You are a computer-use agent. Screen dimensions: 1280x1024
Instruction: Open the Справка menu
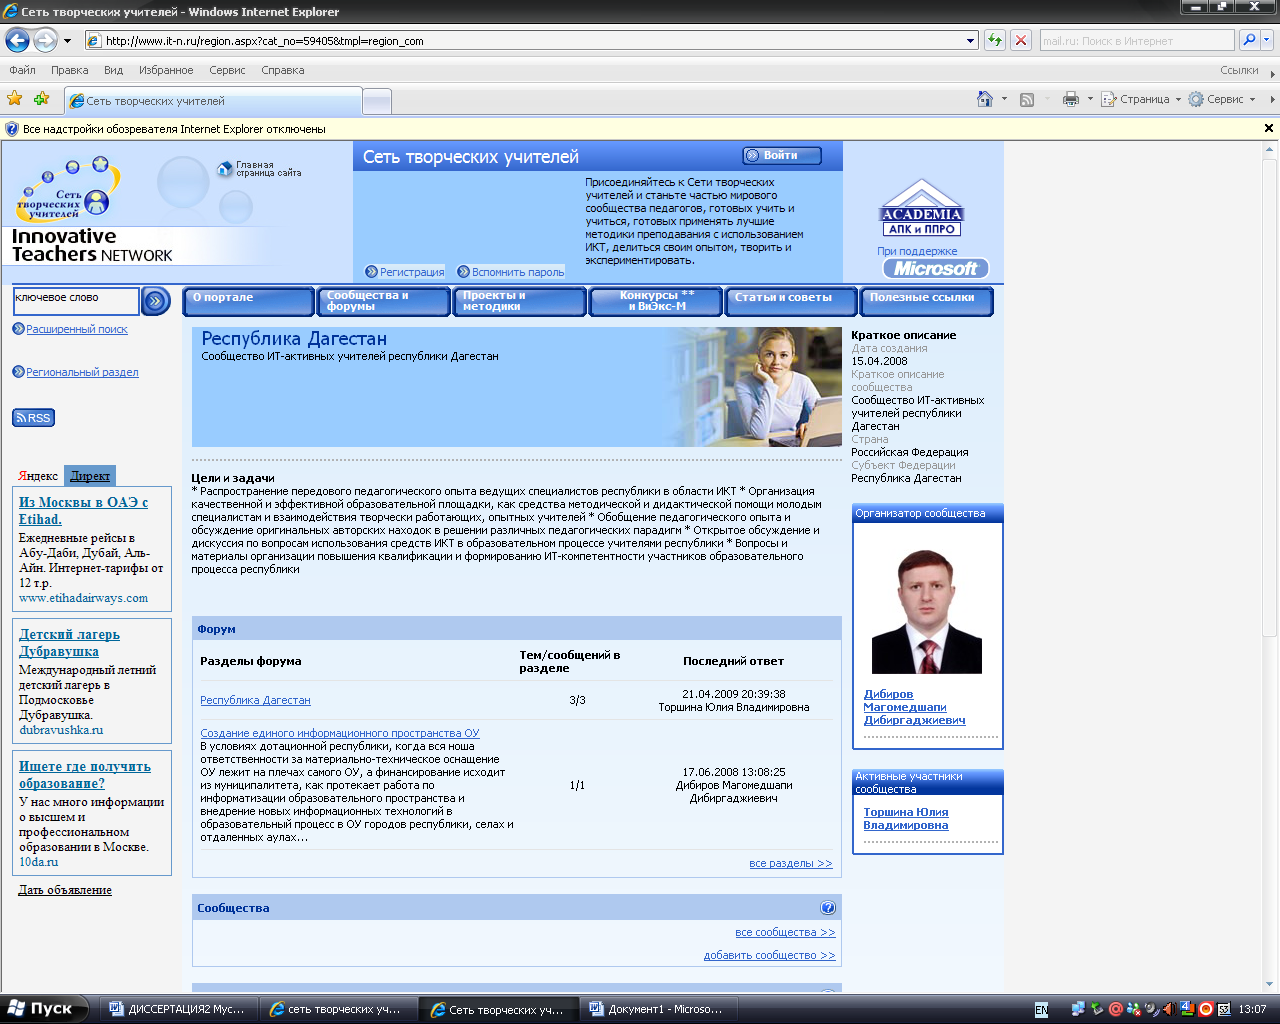[x=282, y=70]
